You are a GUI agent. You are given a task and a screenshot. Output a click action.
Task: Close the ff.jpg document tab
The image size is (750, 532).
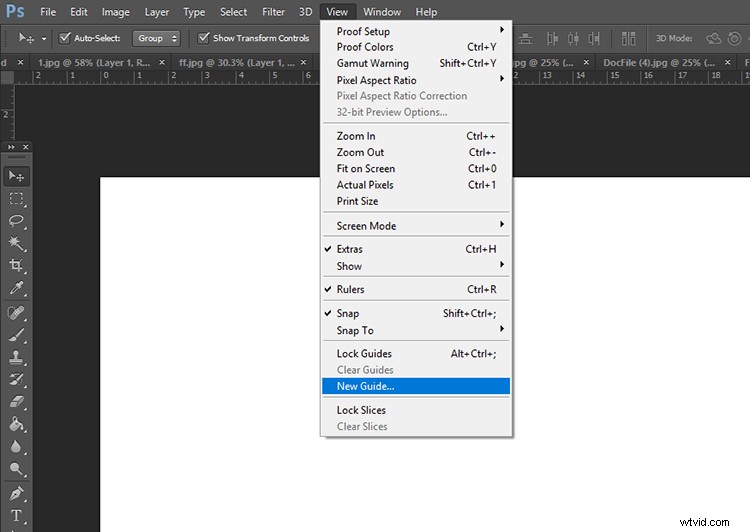(x=303, y=63)
